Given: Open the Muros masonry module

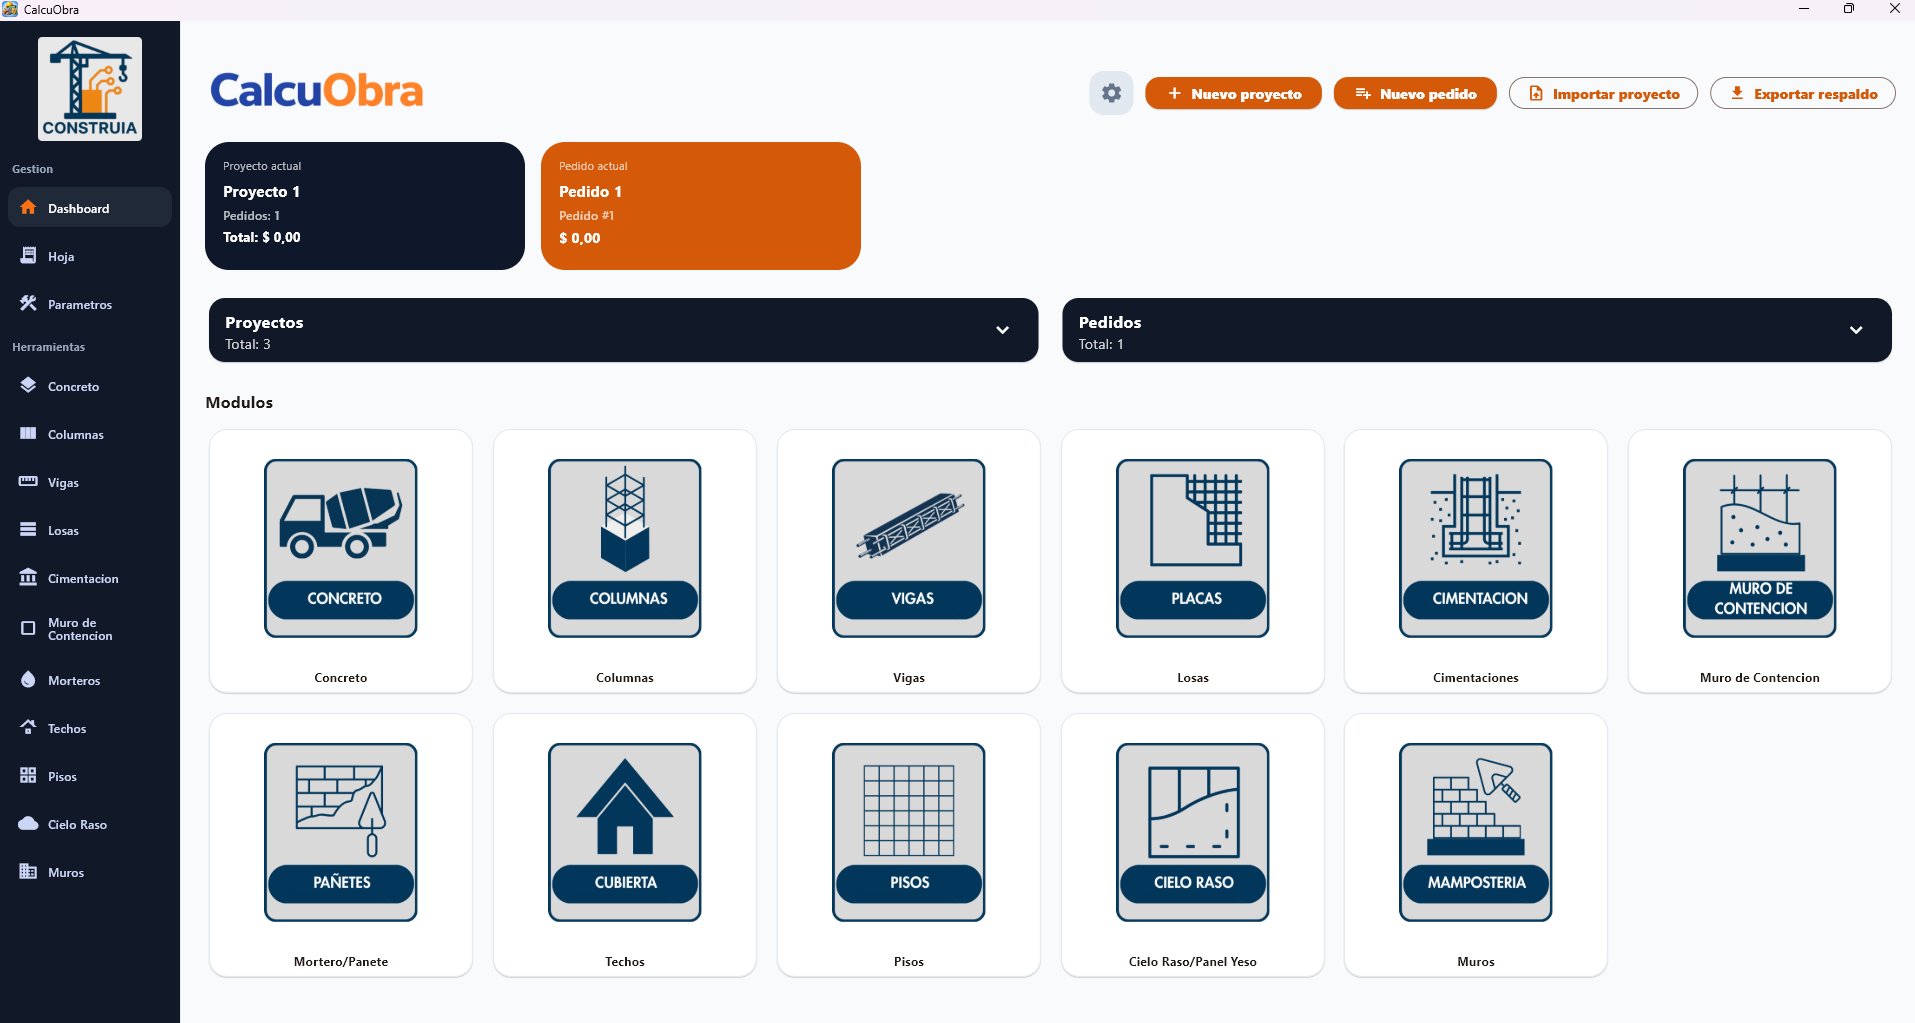Looking at the screenshot, I should (1474, 845).
